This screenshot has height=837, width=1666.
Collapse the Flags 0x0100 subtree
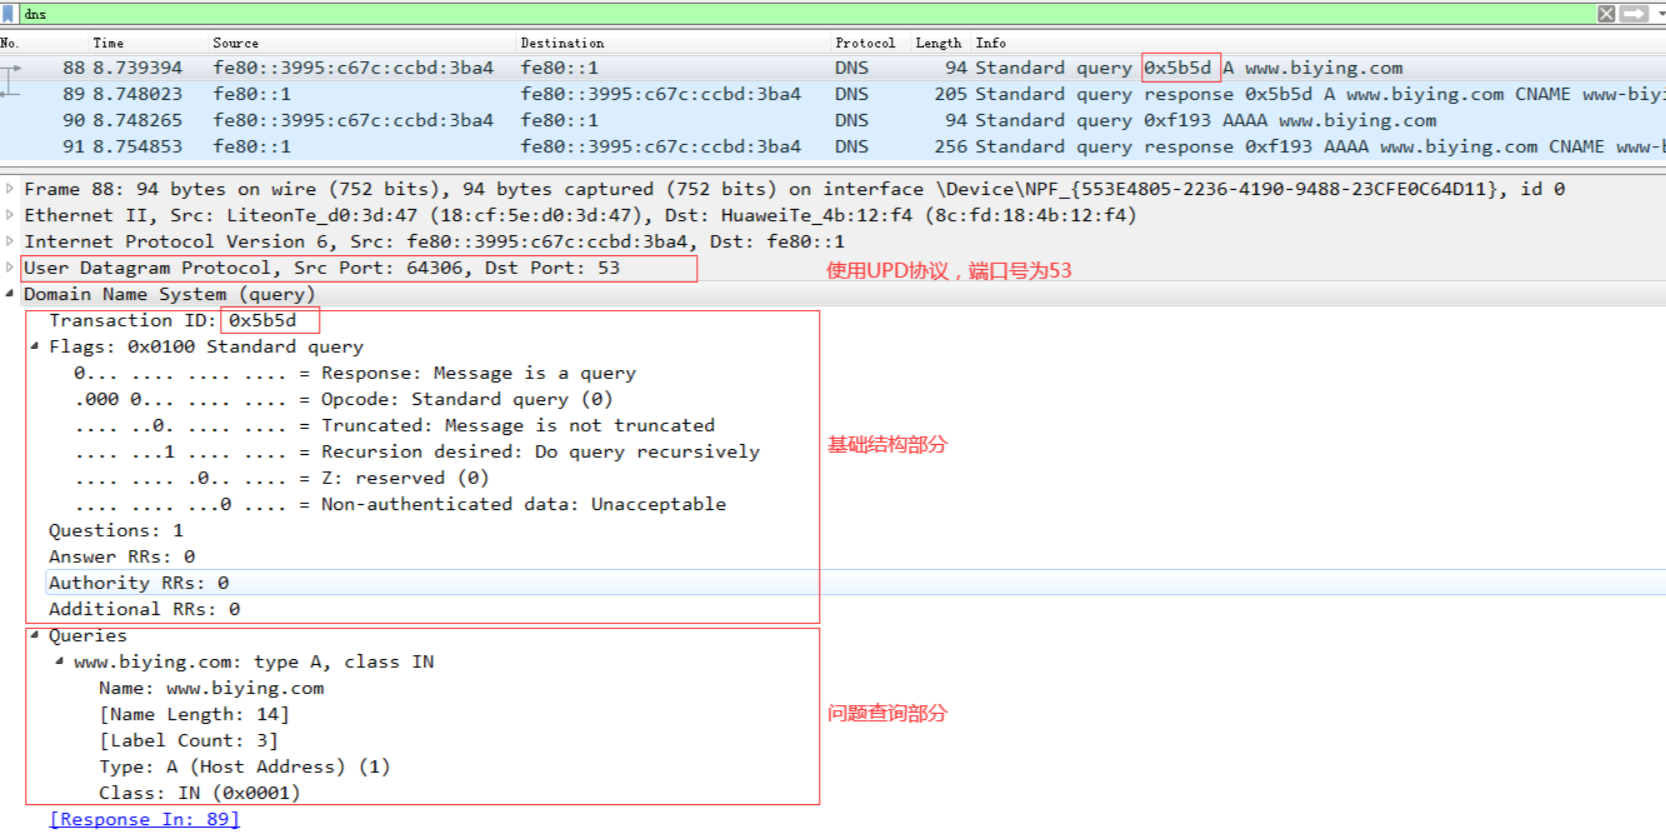tap(35, 346)
